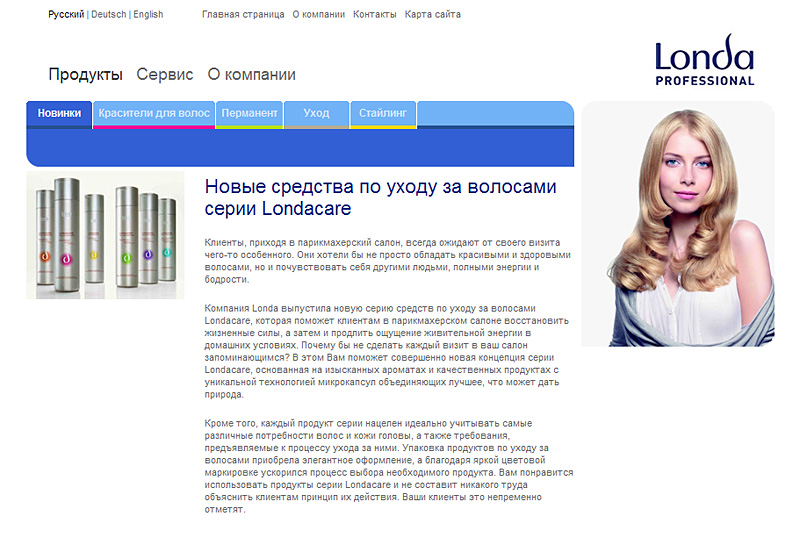This screenshot has height=540, width=800.
Task: Open Карта сайта link
Action: coord(433,14)
